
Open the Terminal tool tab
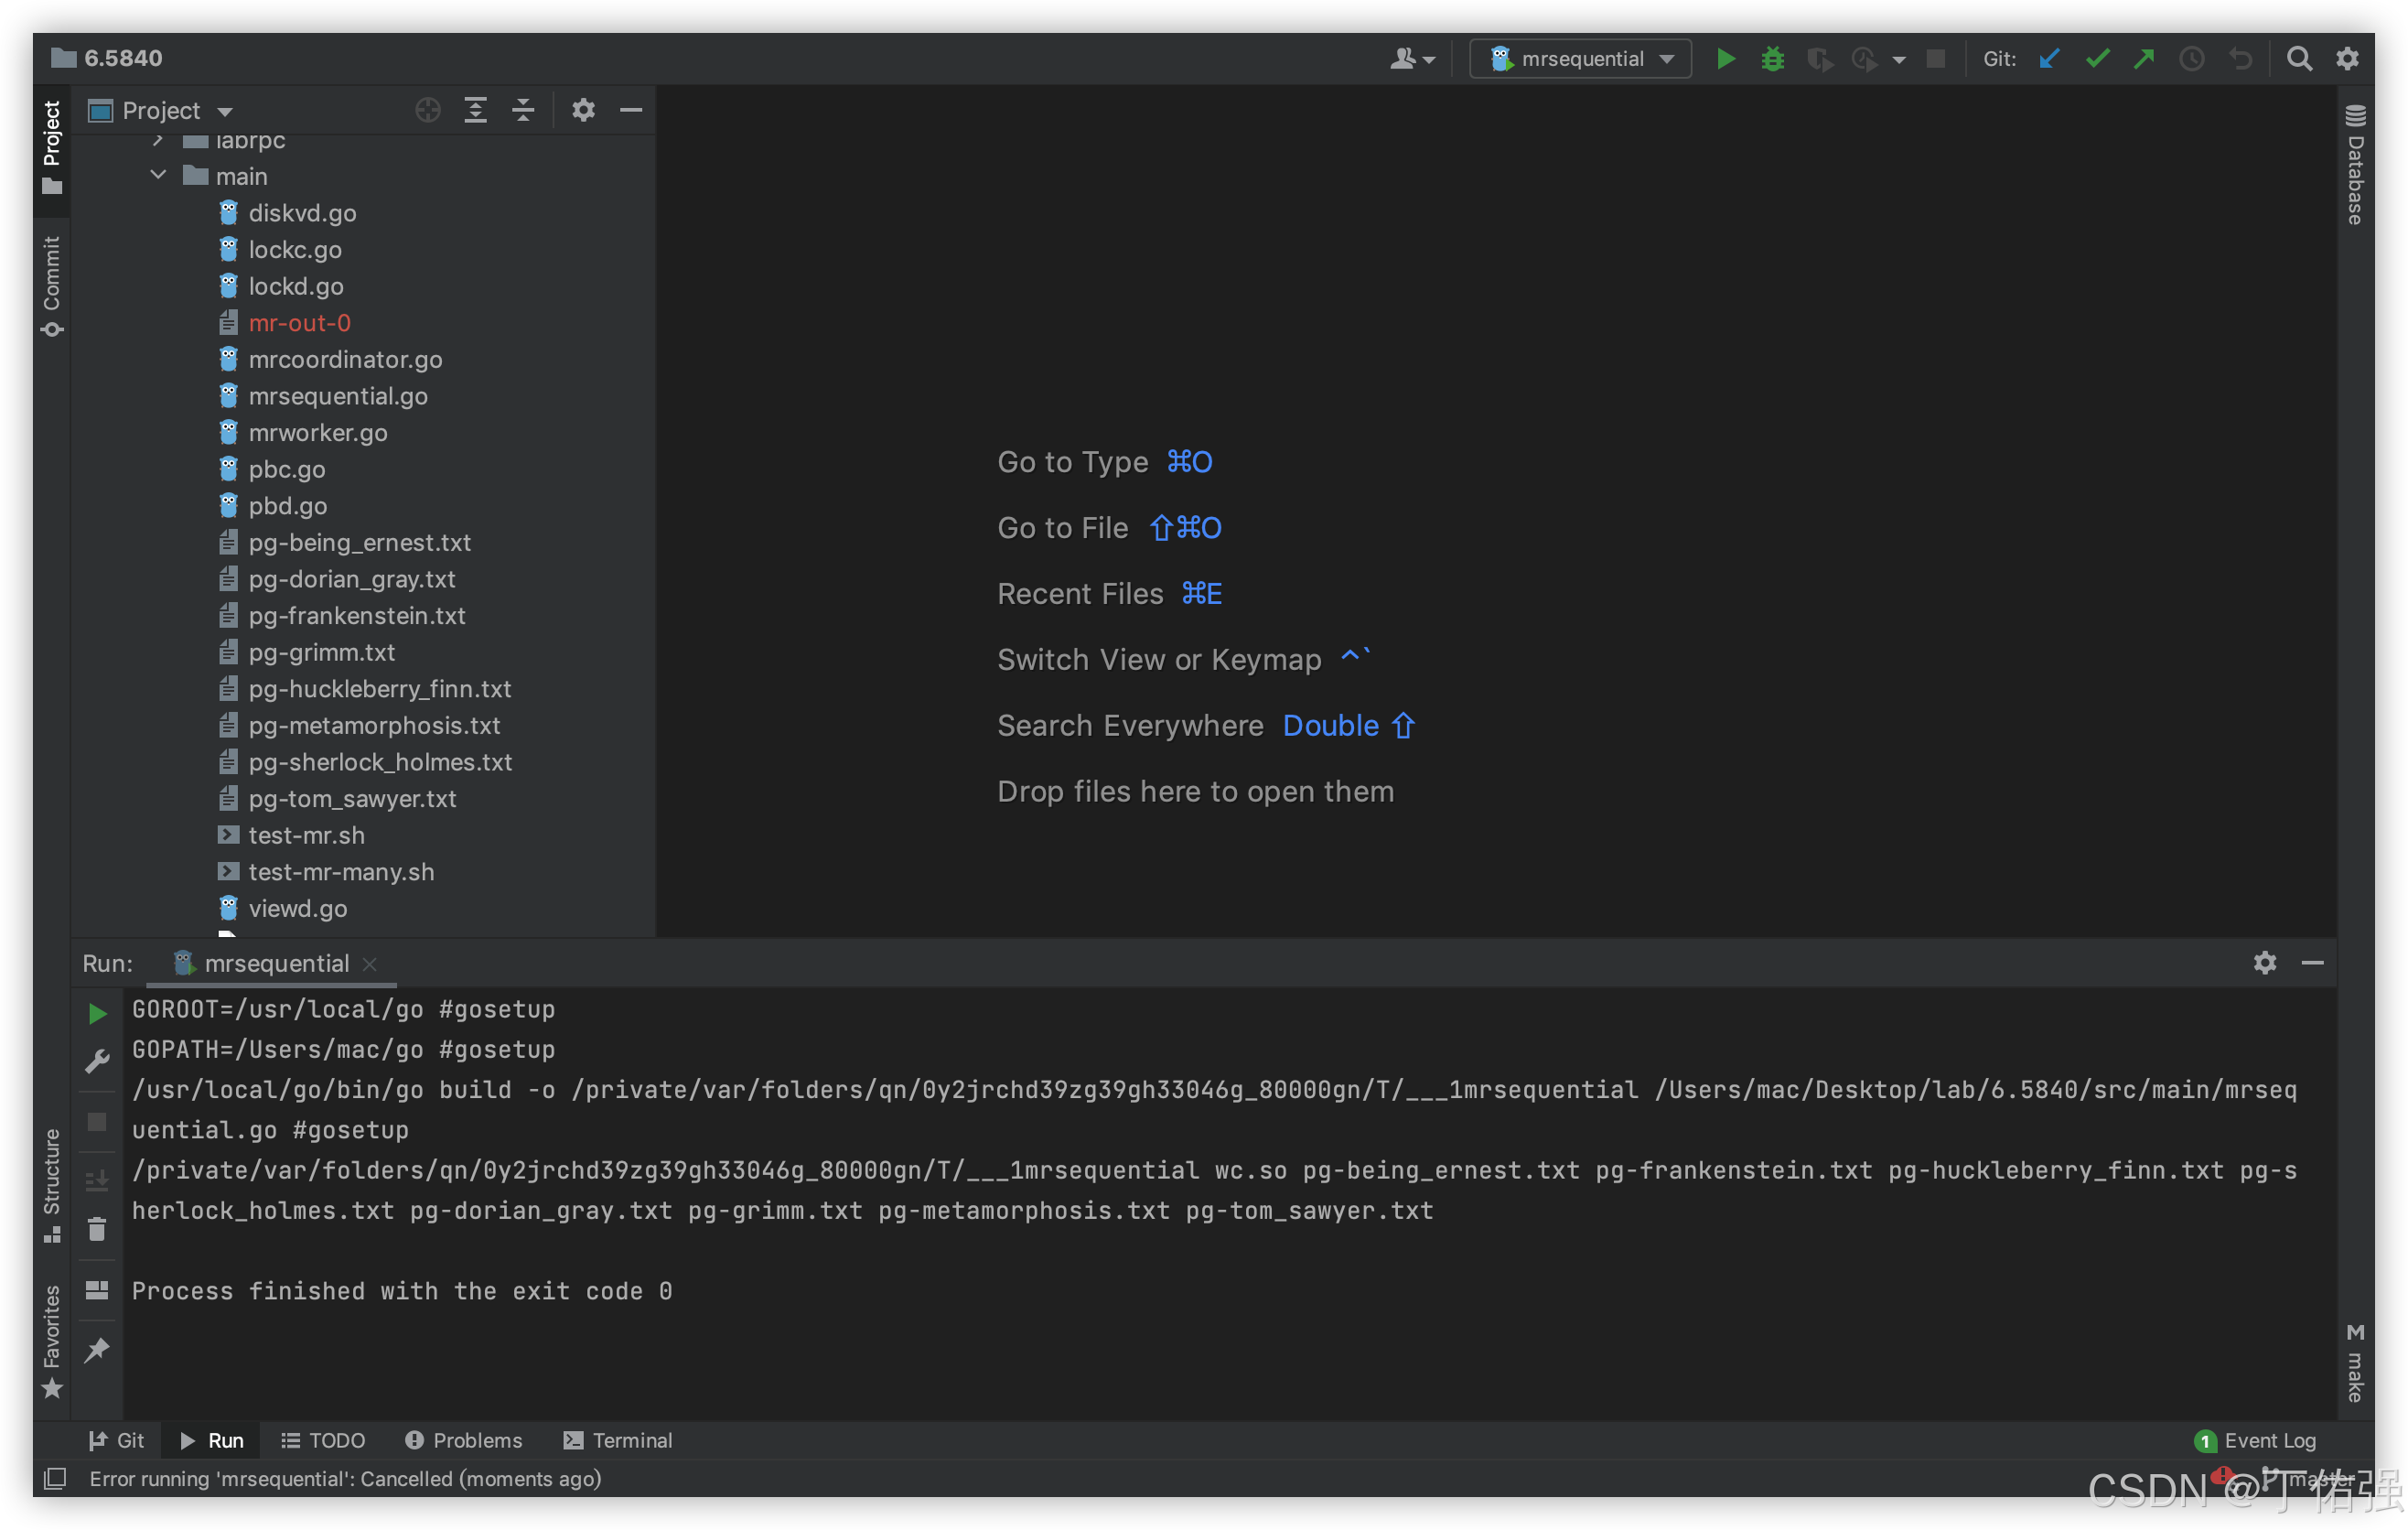tap(618, 1439)
